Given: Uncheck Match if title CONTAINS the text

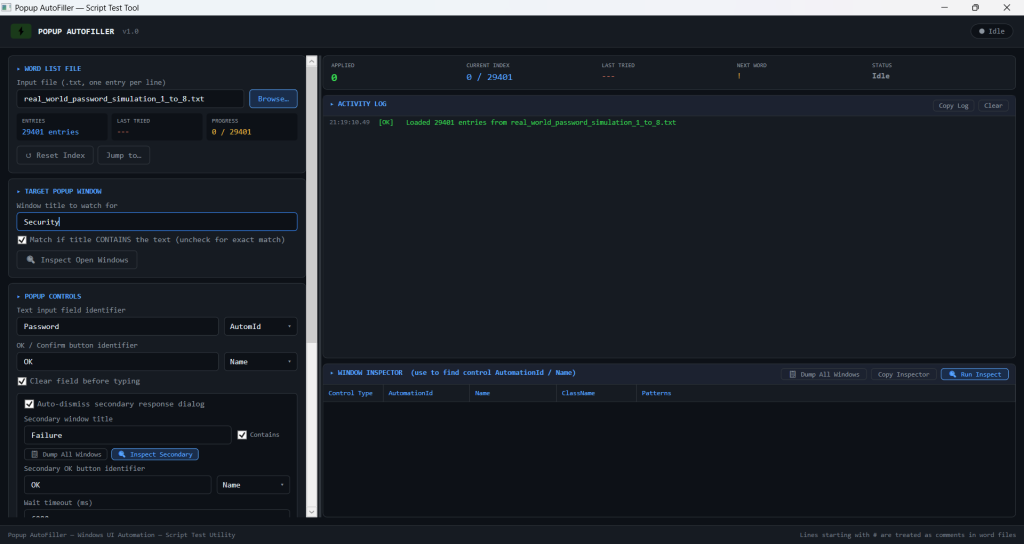Looking at the screenshot, I should click(22, 240).
